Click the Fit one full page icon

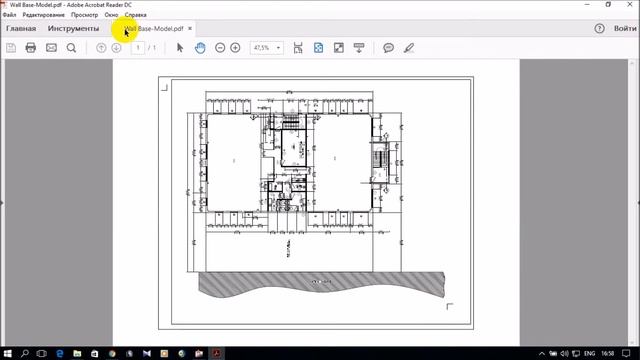[318, 48]
